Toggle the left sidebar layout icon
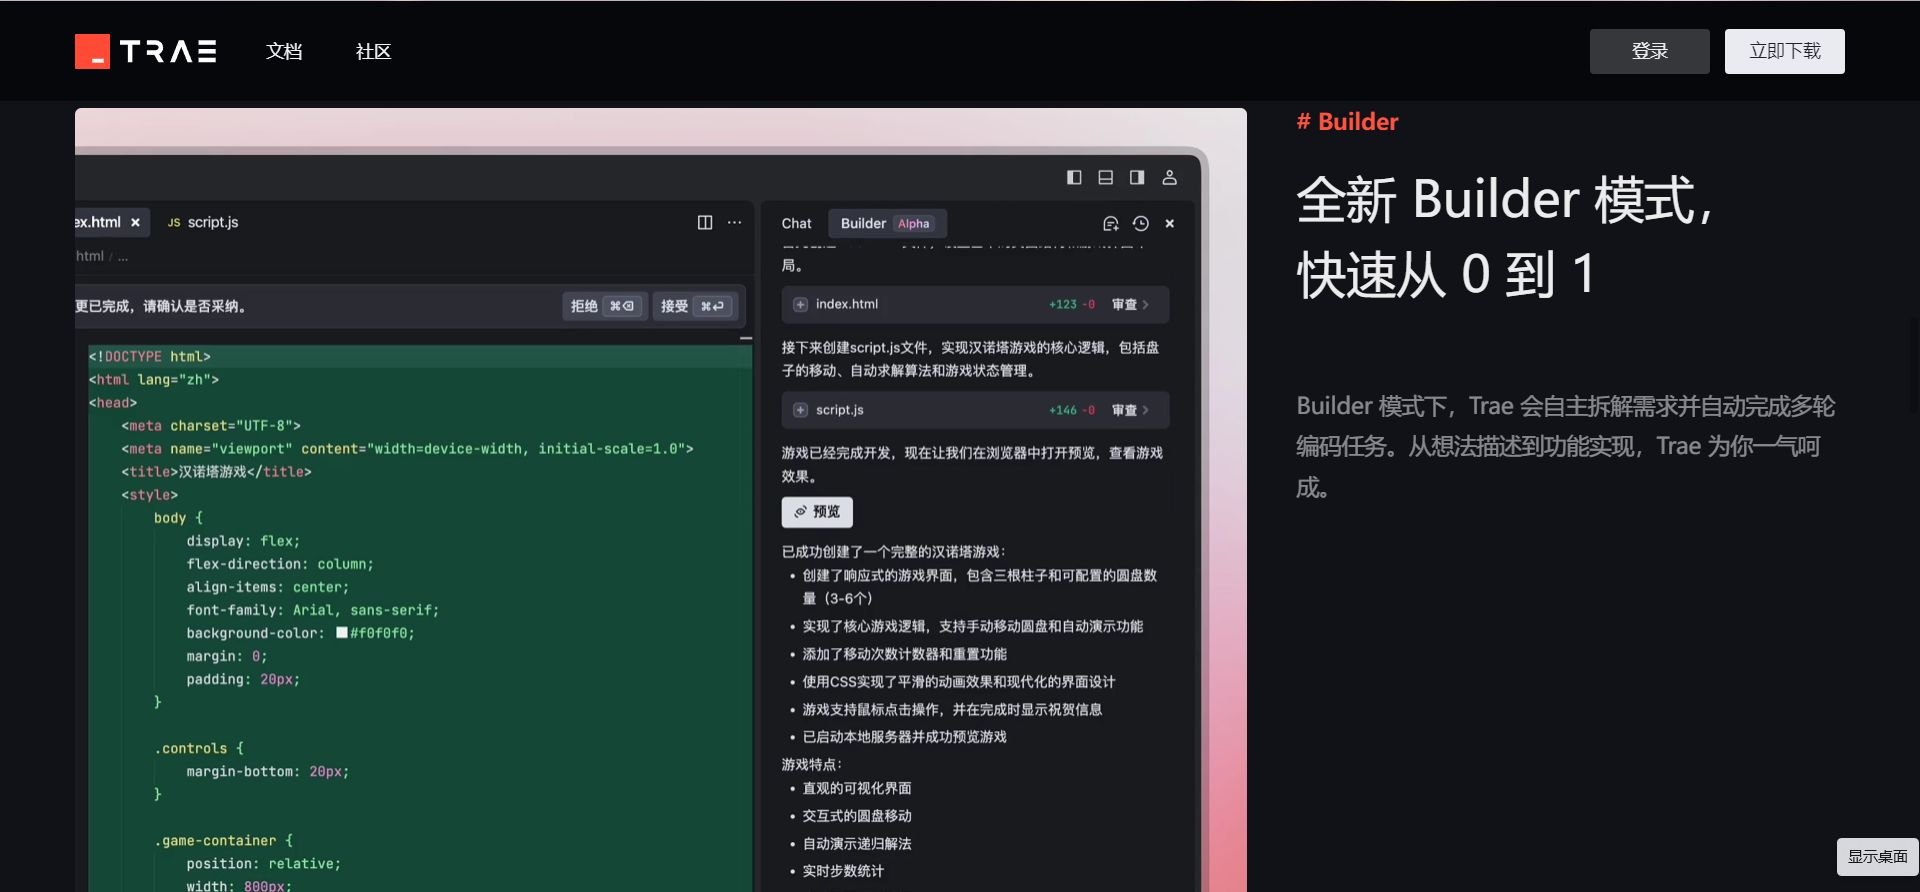Screen dimensions: 1920x892 (1074, 177)
